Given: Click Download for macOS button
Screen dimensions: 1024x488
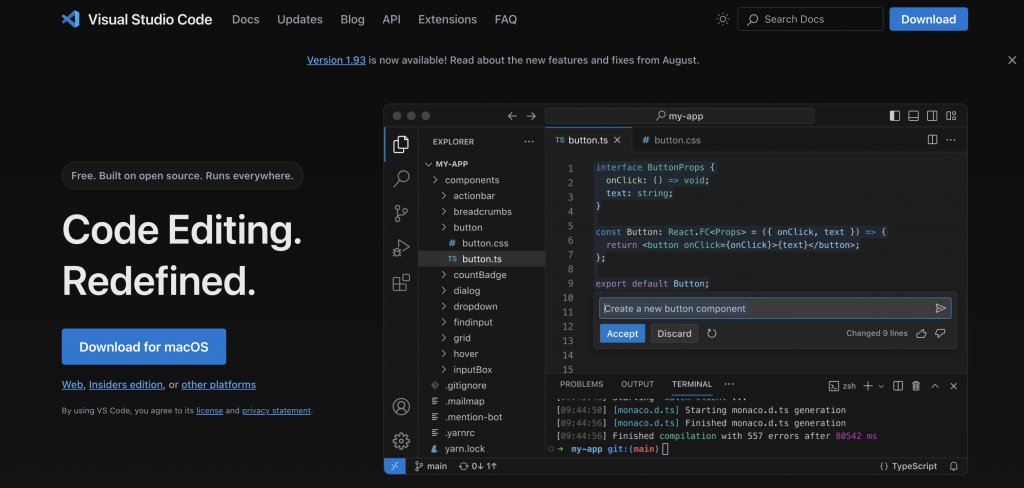Looking at the screenshot, I should [x=144, y=347].
